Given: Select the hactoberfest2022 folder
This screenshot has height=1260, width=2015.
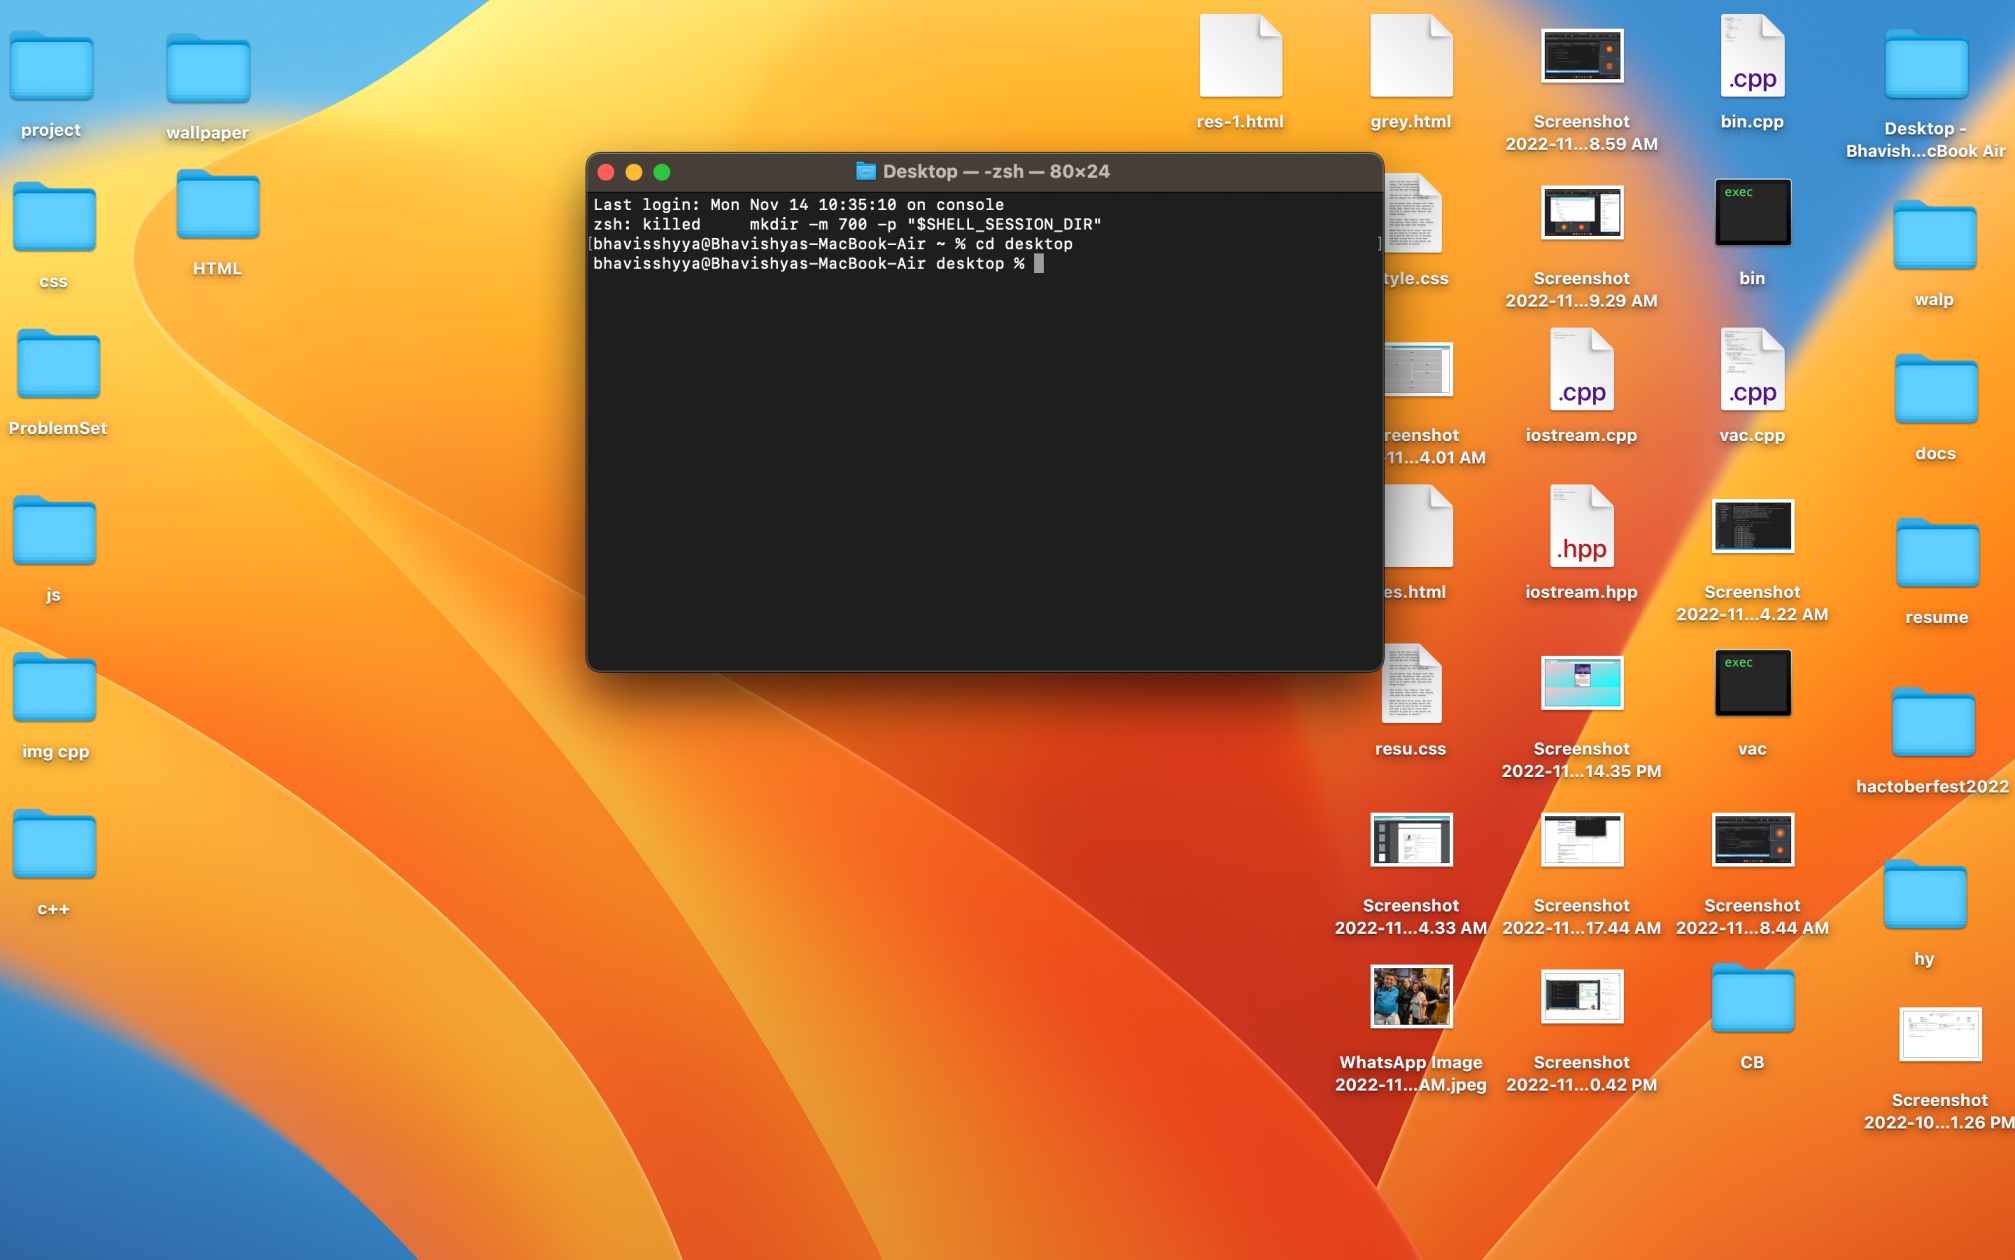Looking at the screenshot, I should 1932,724.
